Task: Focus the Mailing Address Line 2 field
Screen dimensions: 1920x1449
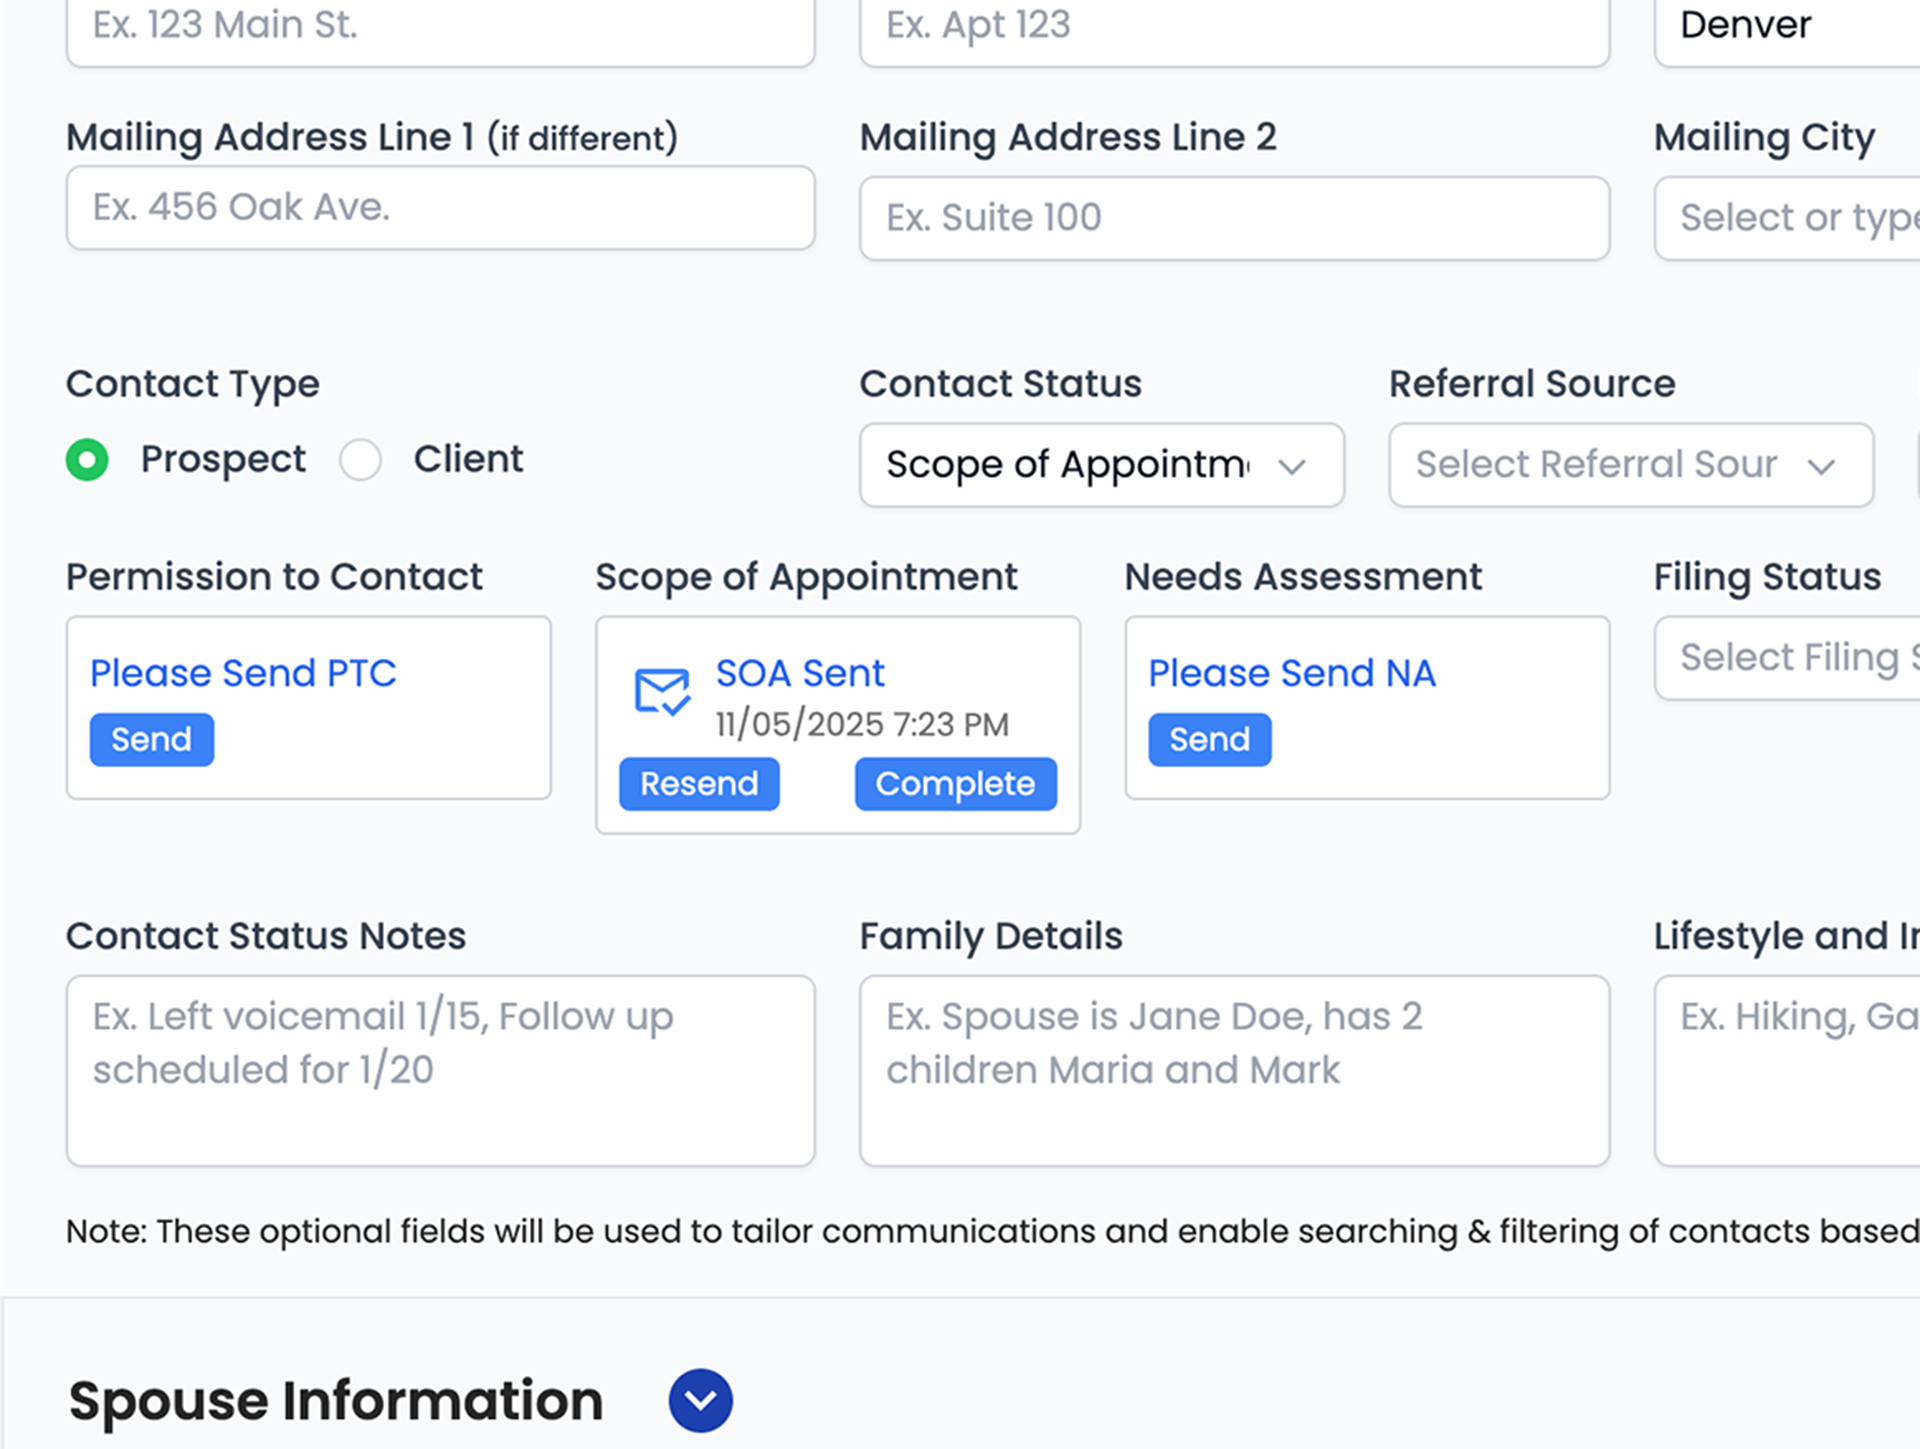Action: pyautogui.click(x=1234, y=218)
